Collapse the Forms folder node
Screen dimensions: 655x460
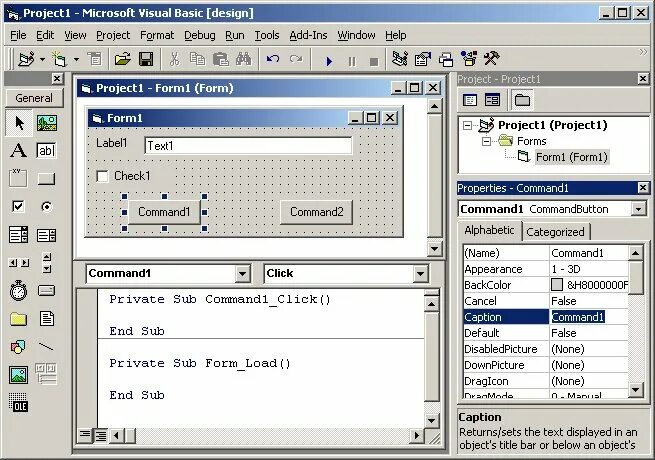(486, 142)
